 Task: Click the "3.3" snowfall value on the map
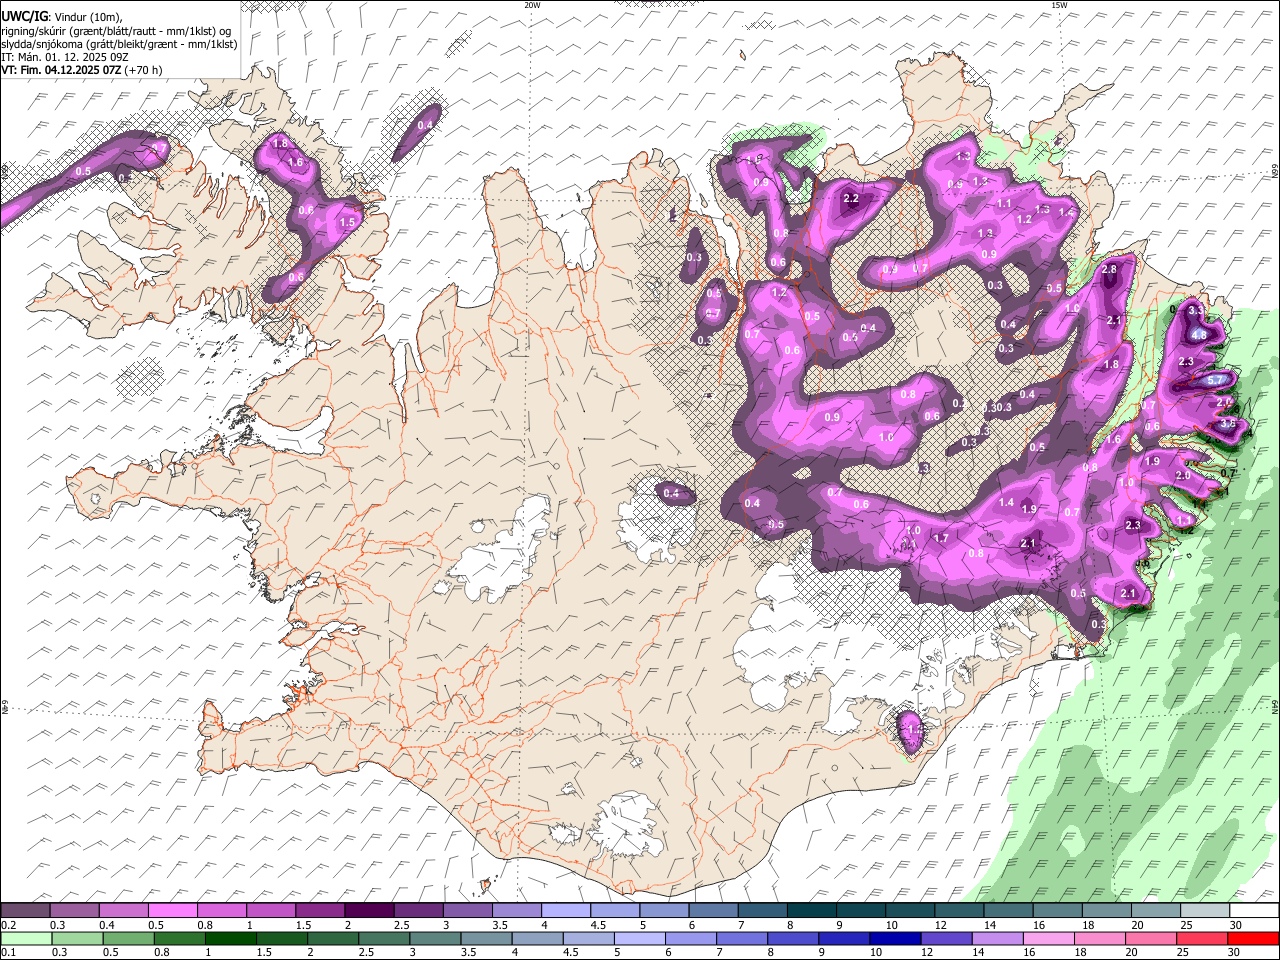pyautogui.click(x=1196, y=311)
